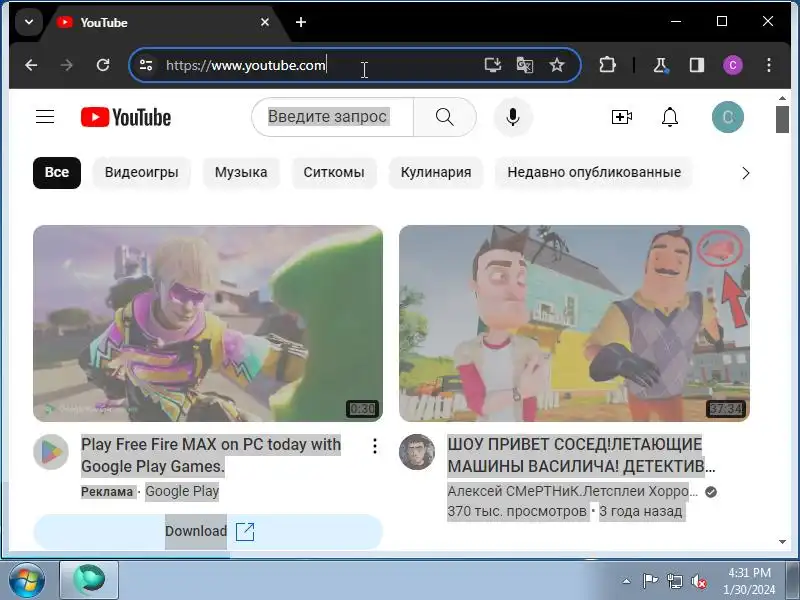Open the tab search dropdown arrow

pos(29,22)
